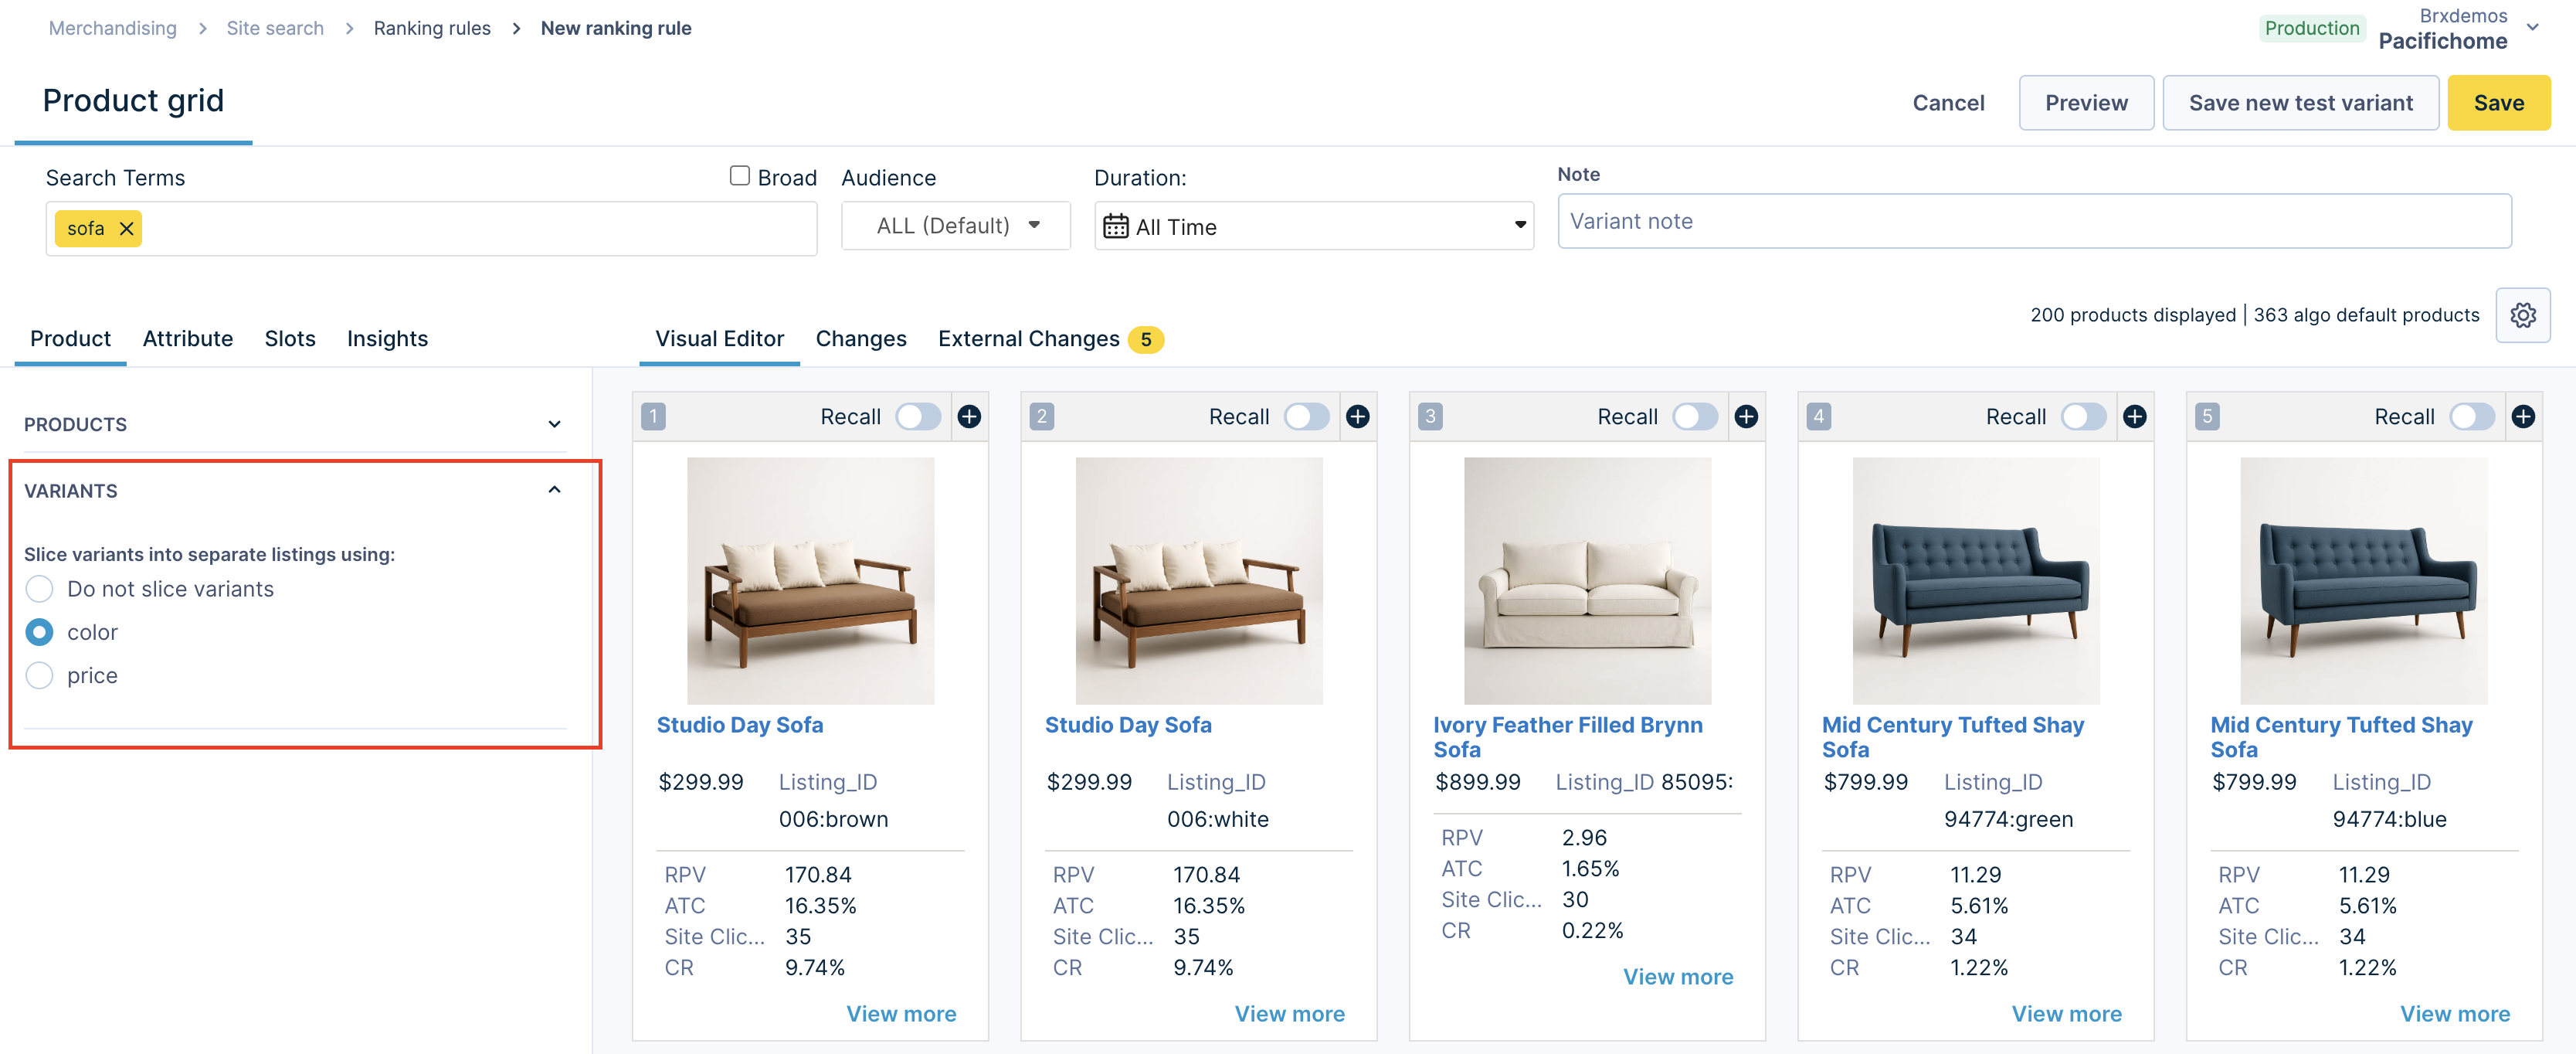The image size is (2576, 1054).
Task: Toggle Recall switch on slot 2
Action: pyautogui.click(x=1306, y=416)
